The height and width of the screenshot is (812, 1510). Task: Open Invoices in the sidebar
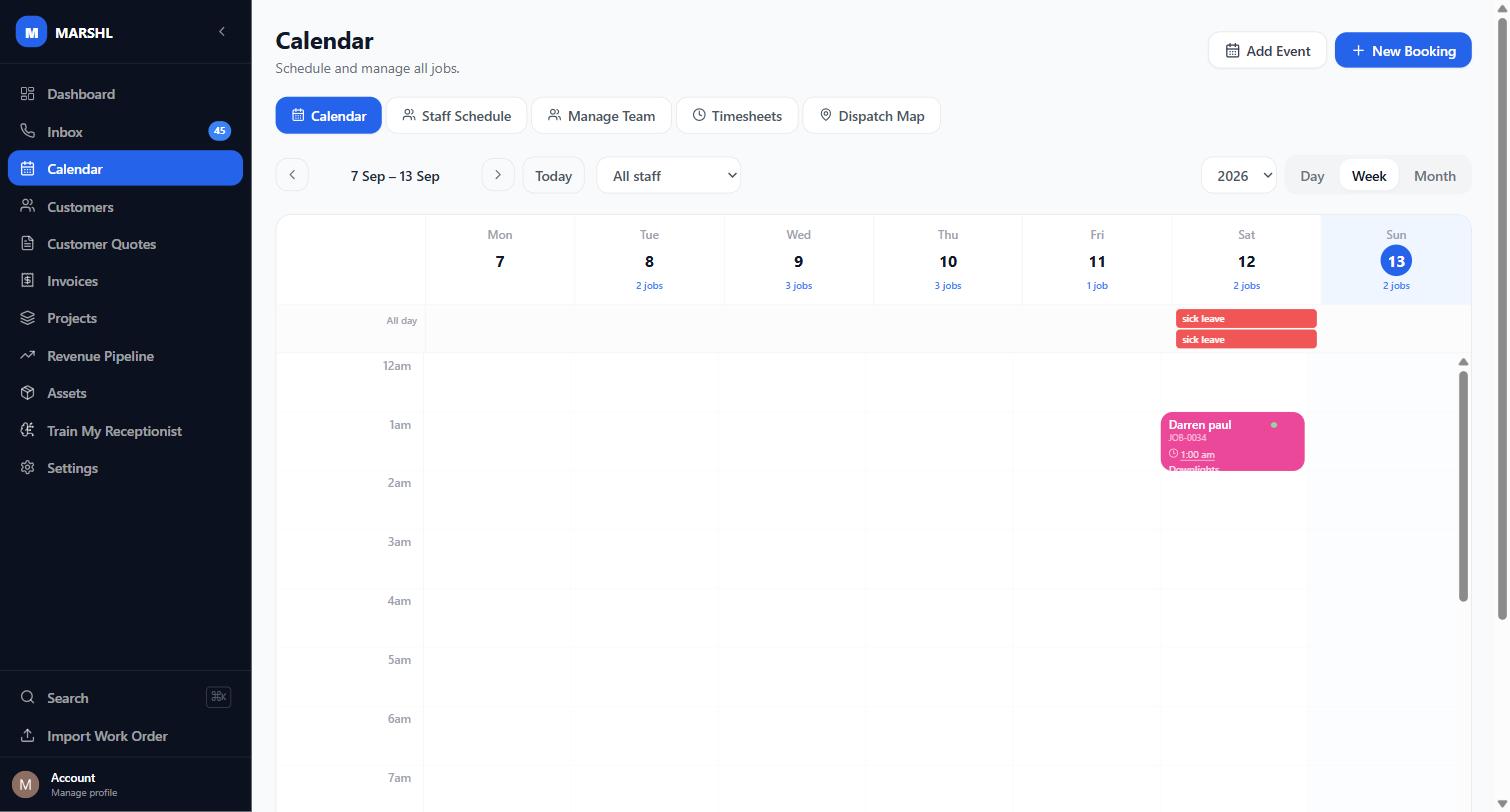(125, 281)
